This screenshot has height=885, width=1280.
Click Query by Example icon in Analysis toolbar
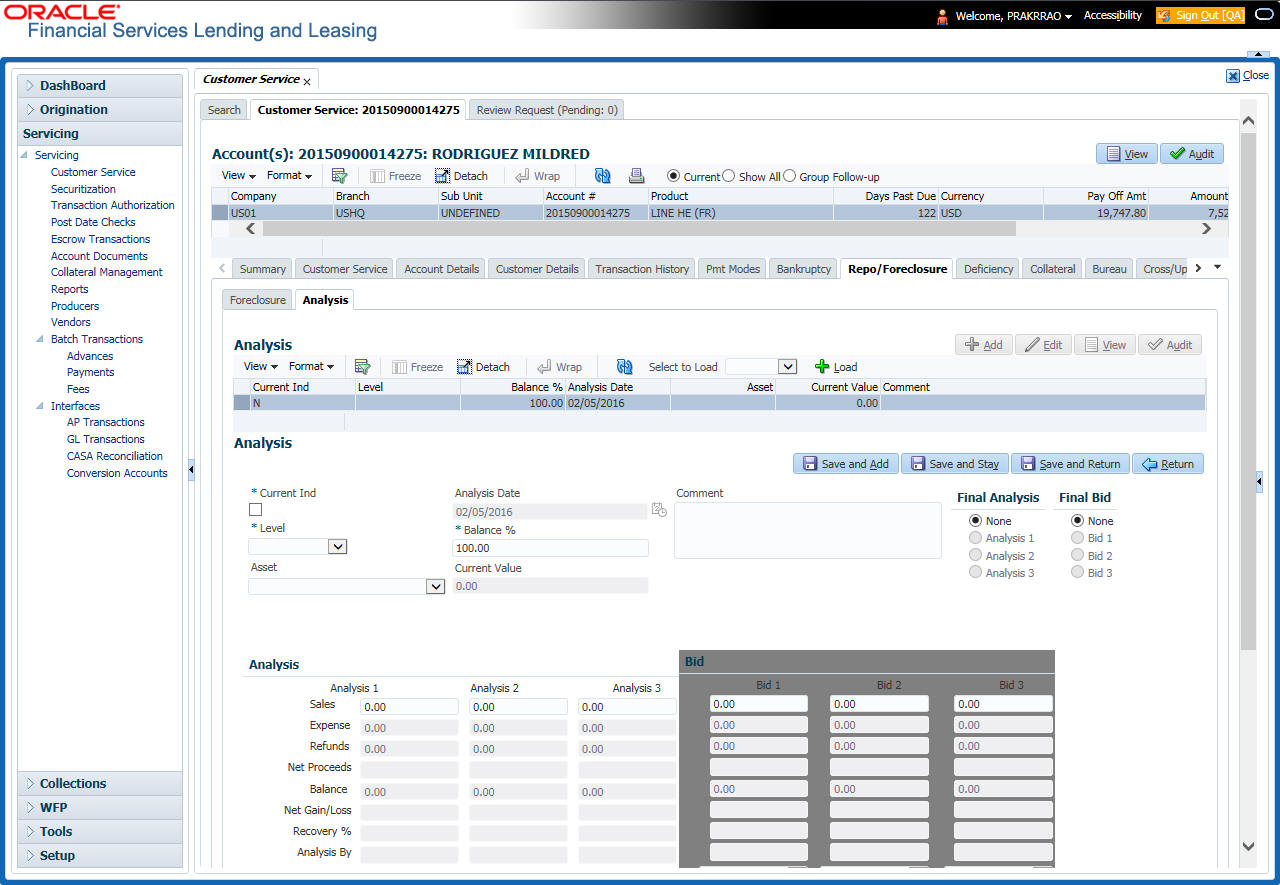[362, 367]
